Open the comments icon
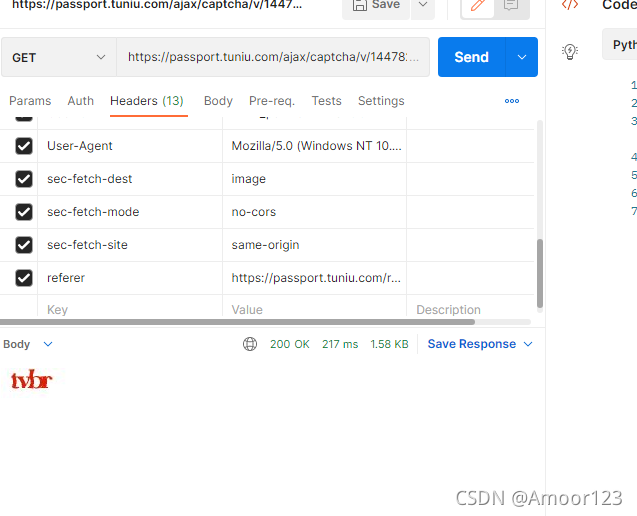This screenshot has height=516, width=637. point(511,5)
